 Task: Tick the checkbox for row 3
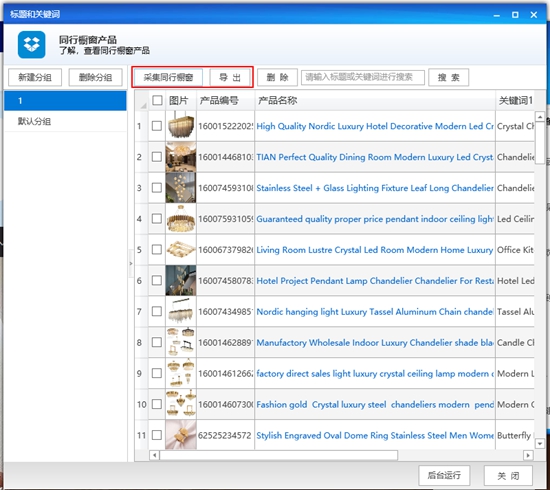point(157,188)
